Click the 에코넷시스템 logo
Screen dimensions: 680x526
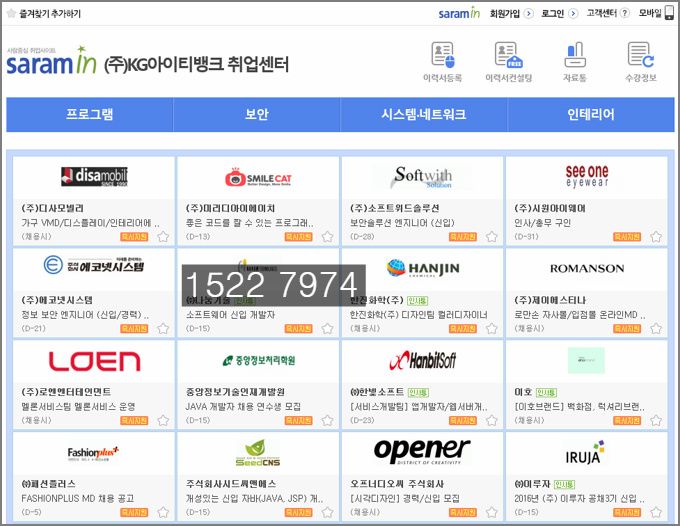pos(94,265)
